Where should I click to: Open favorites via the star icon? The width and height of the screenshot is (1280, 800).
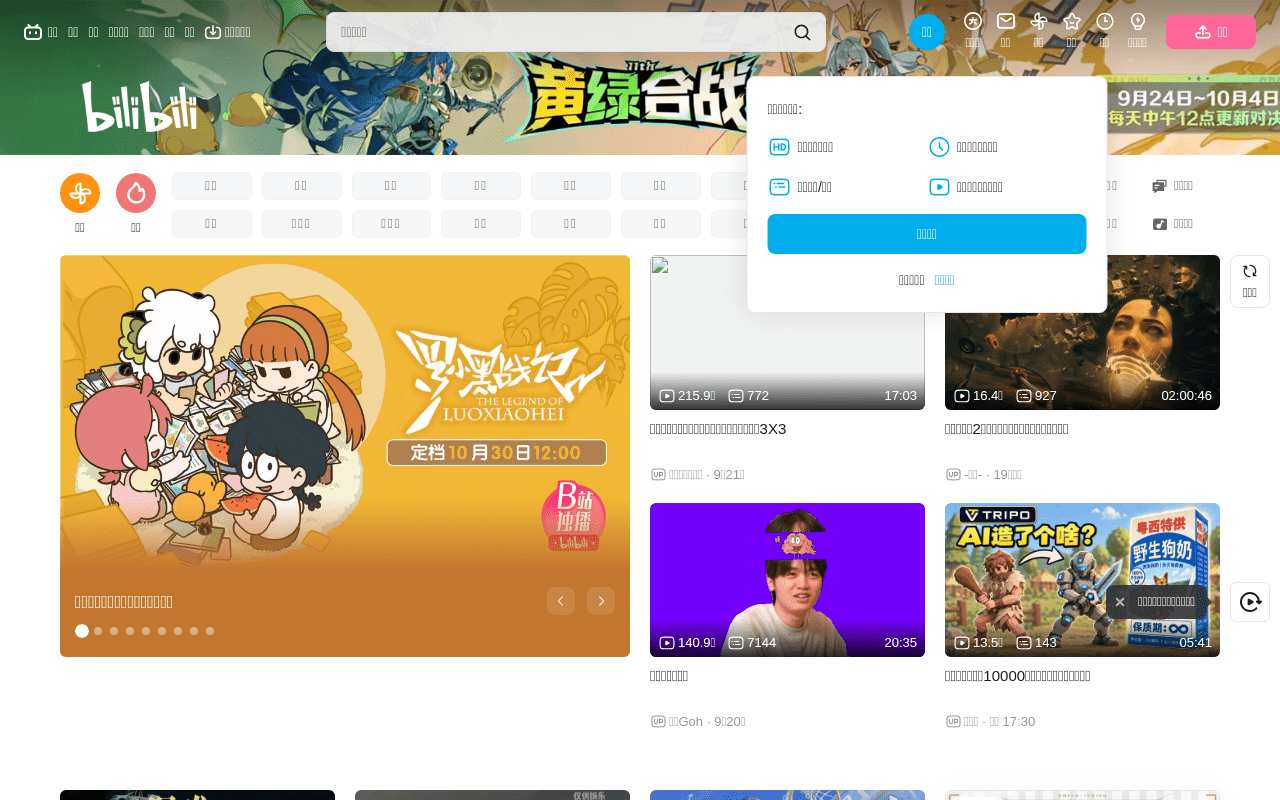[1072, 21]
